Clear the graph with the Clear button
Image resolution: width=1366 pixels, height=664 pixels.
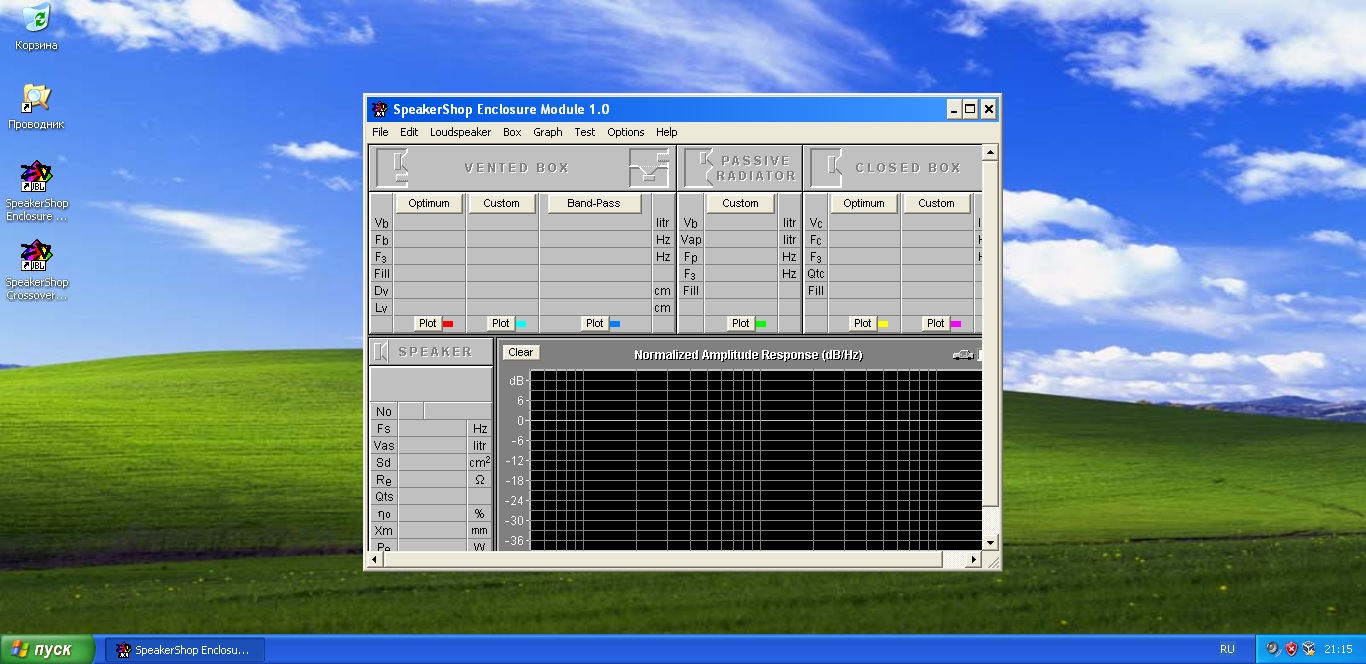[520, 352]
